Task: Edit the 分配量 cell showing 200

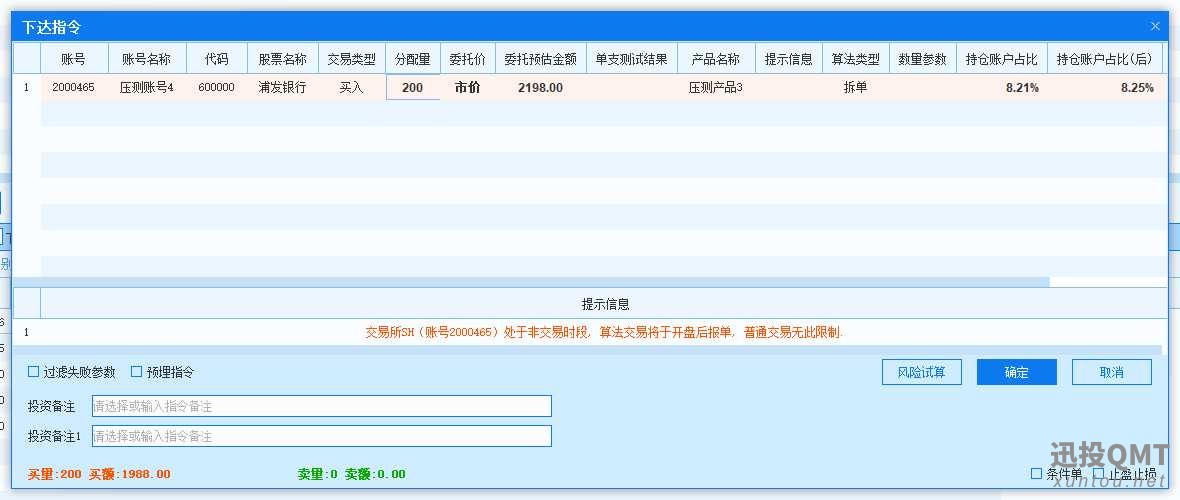Action: click(x=412, y=87)
